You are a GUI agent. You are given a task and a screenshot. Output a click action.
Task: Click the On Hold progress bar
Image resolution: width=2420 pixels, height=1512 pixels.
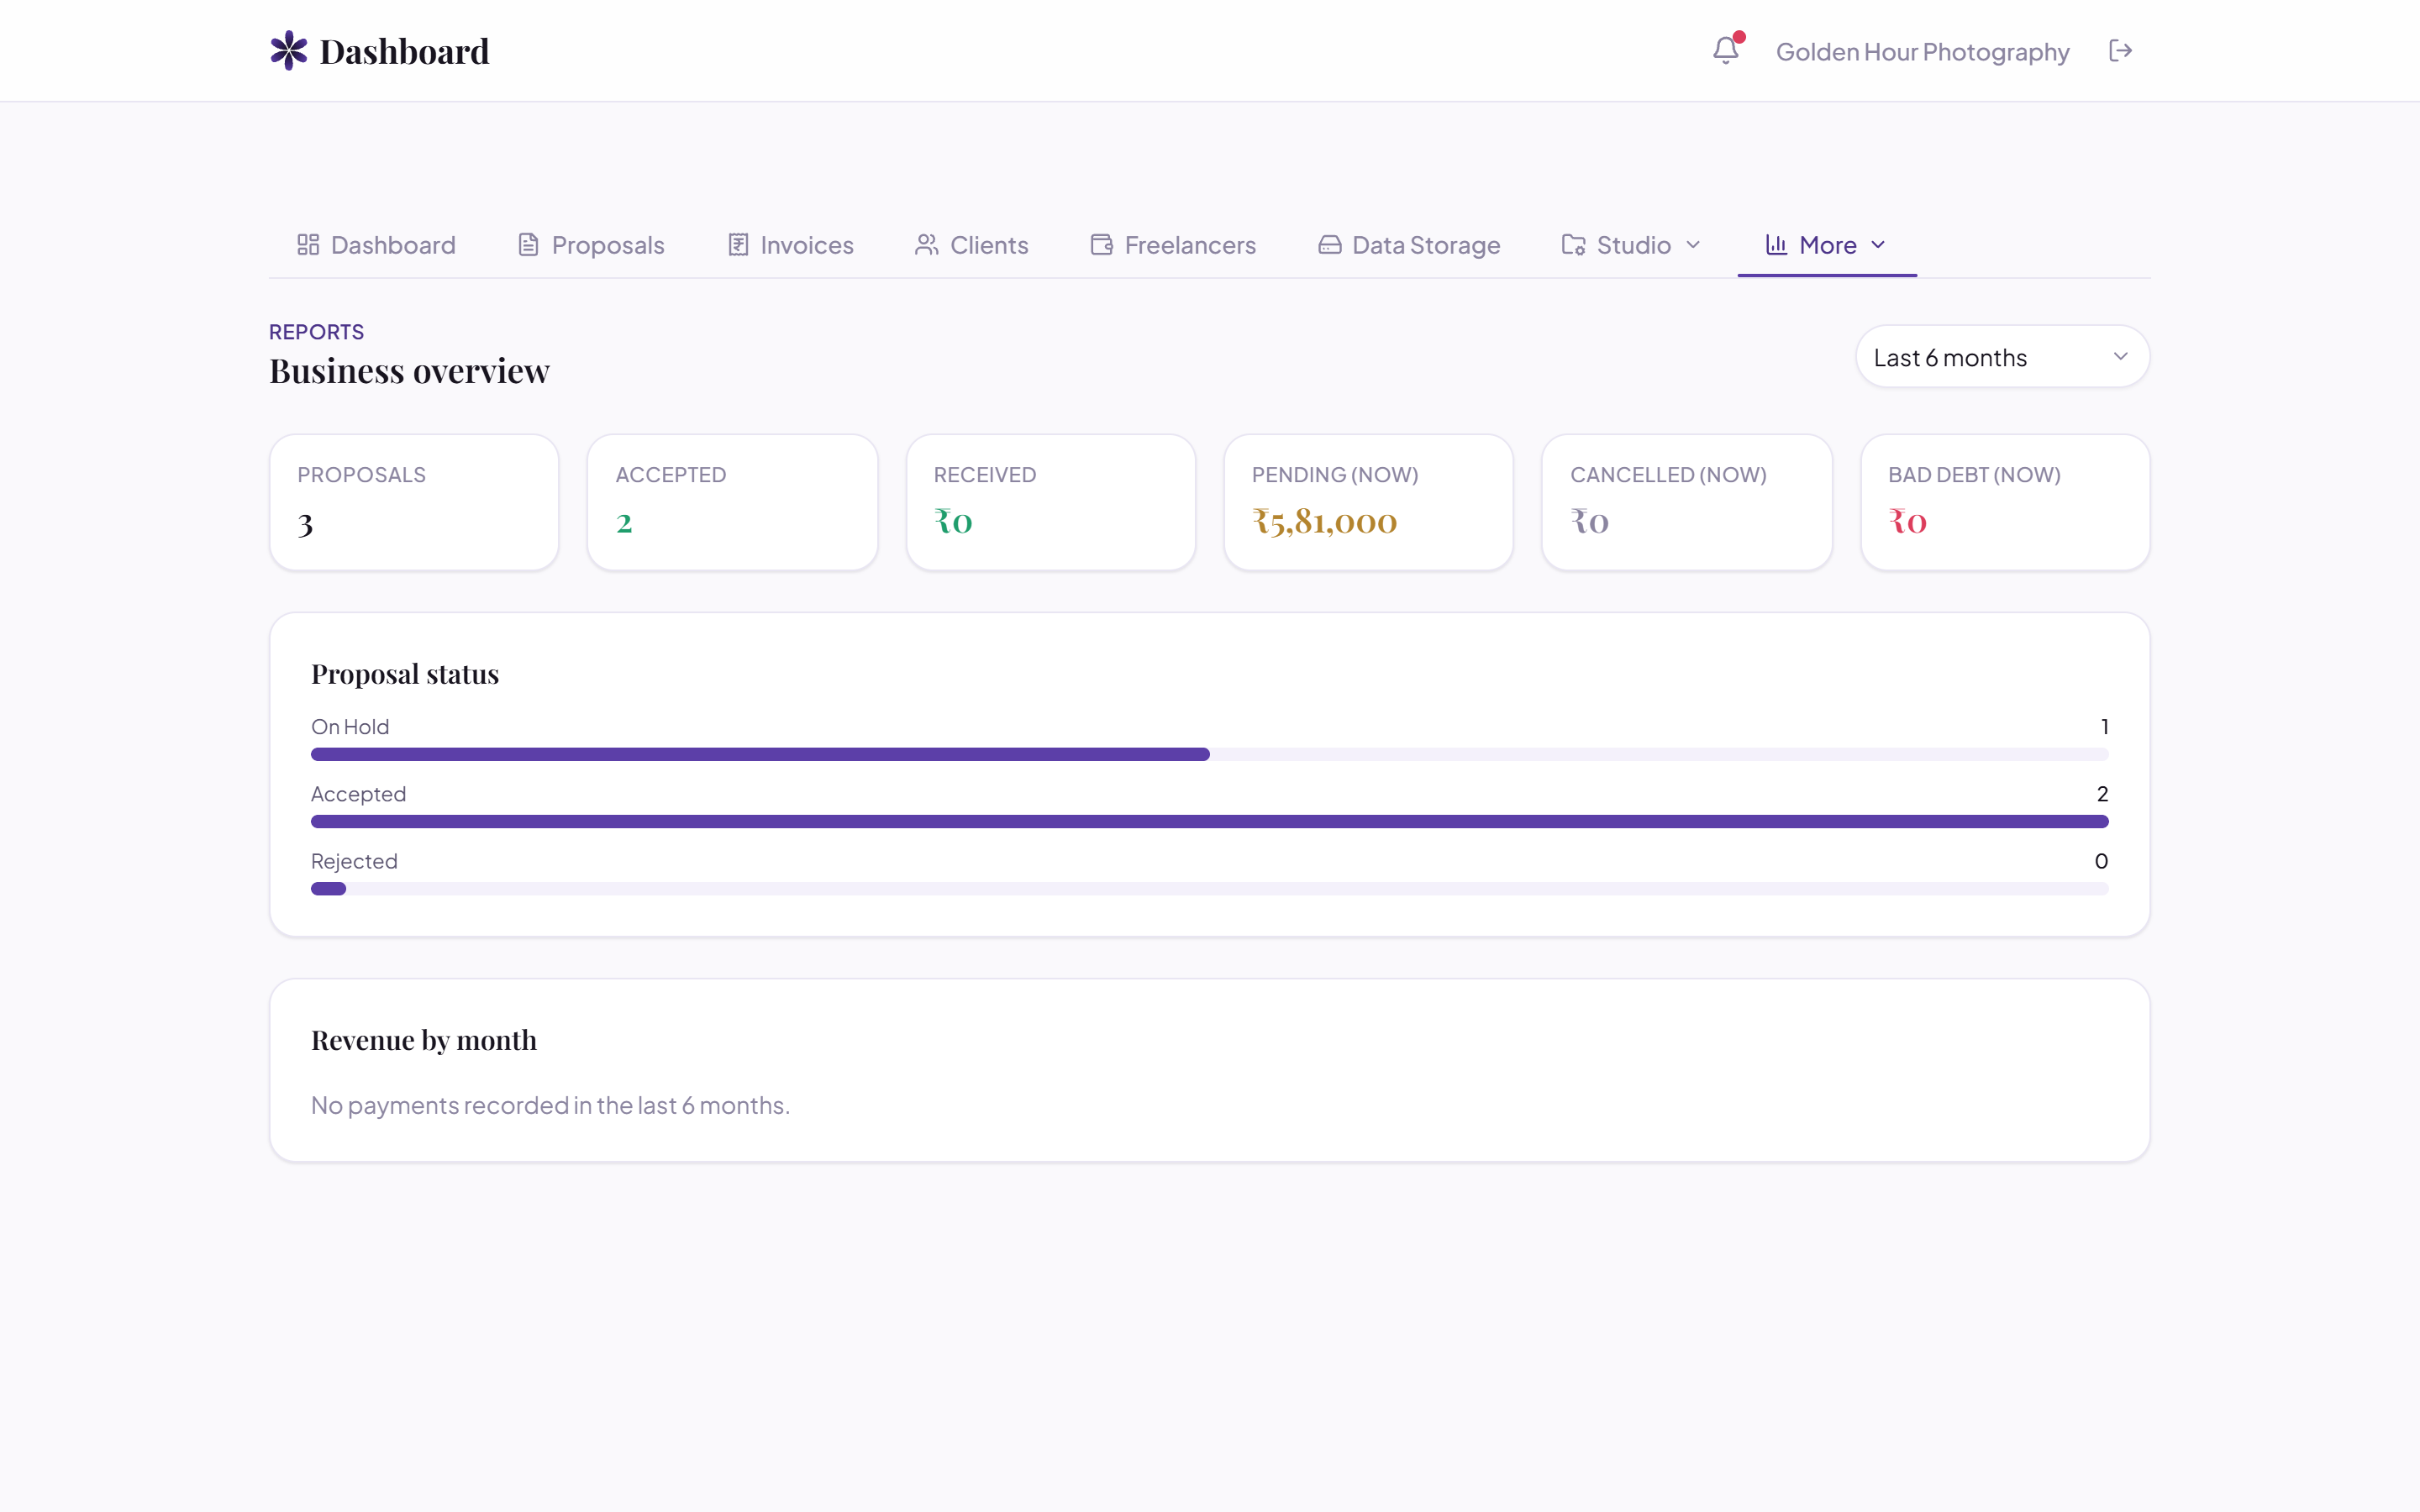[1209, 754]
